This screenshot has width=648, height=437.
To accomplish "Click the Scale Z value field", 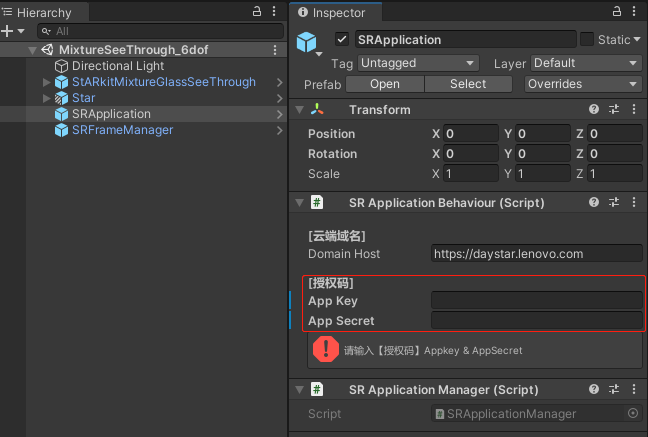I will 615,174.
